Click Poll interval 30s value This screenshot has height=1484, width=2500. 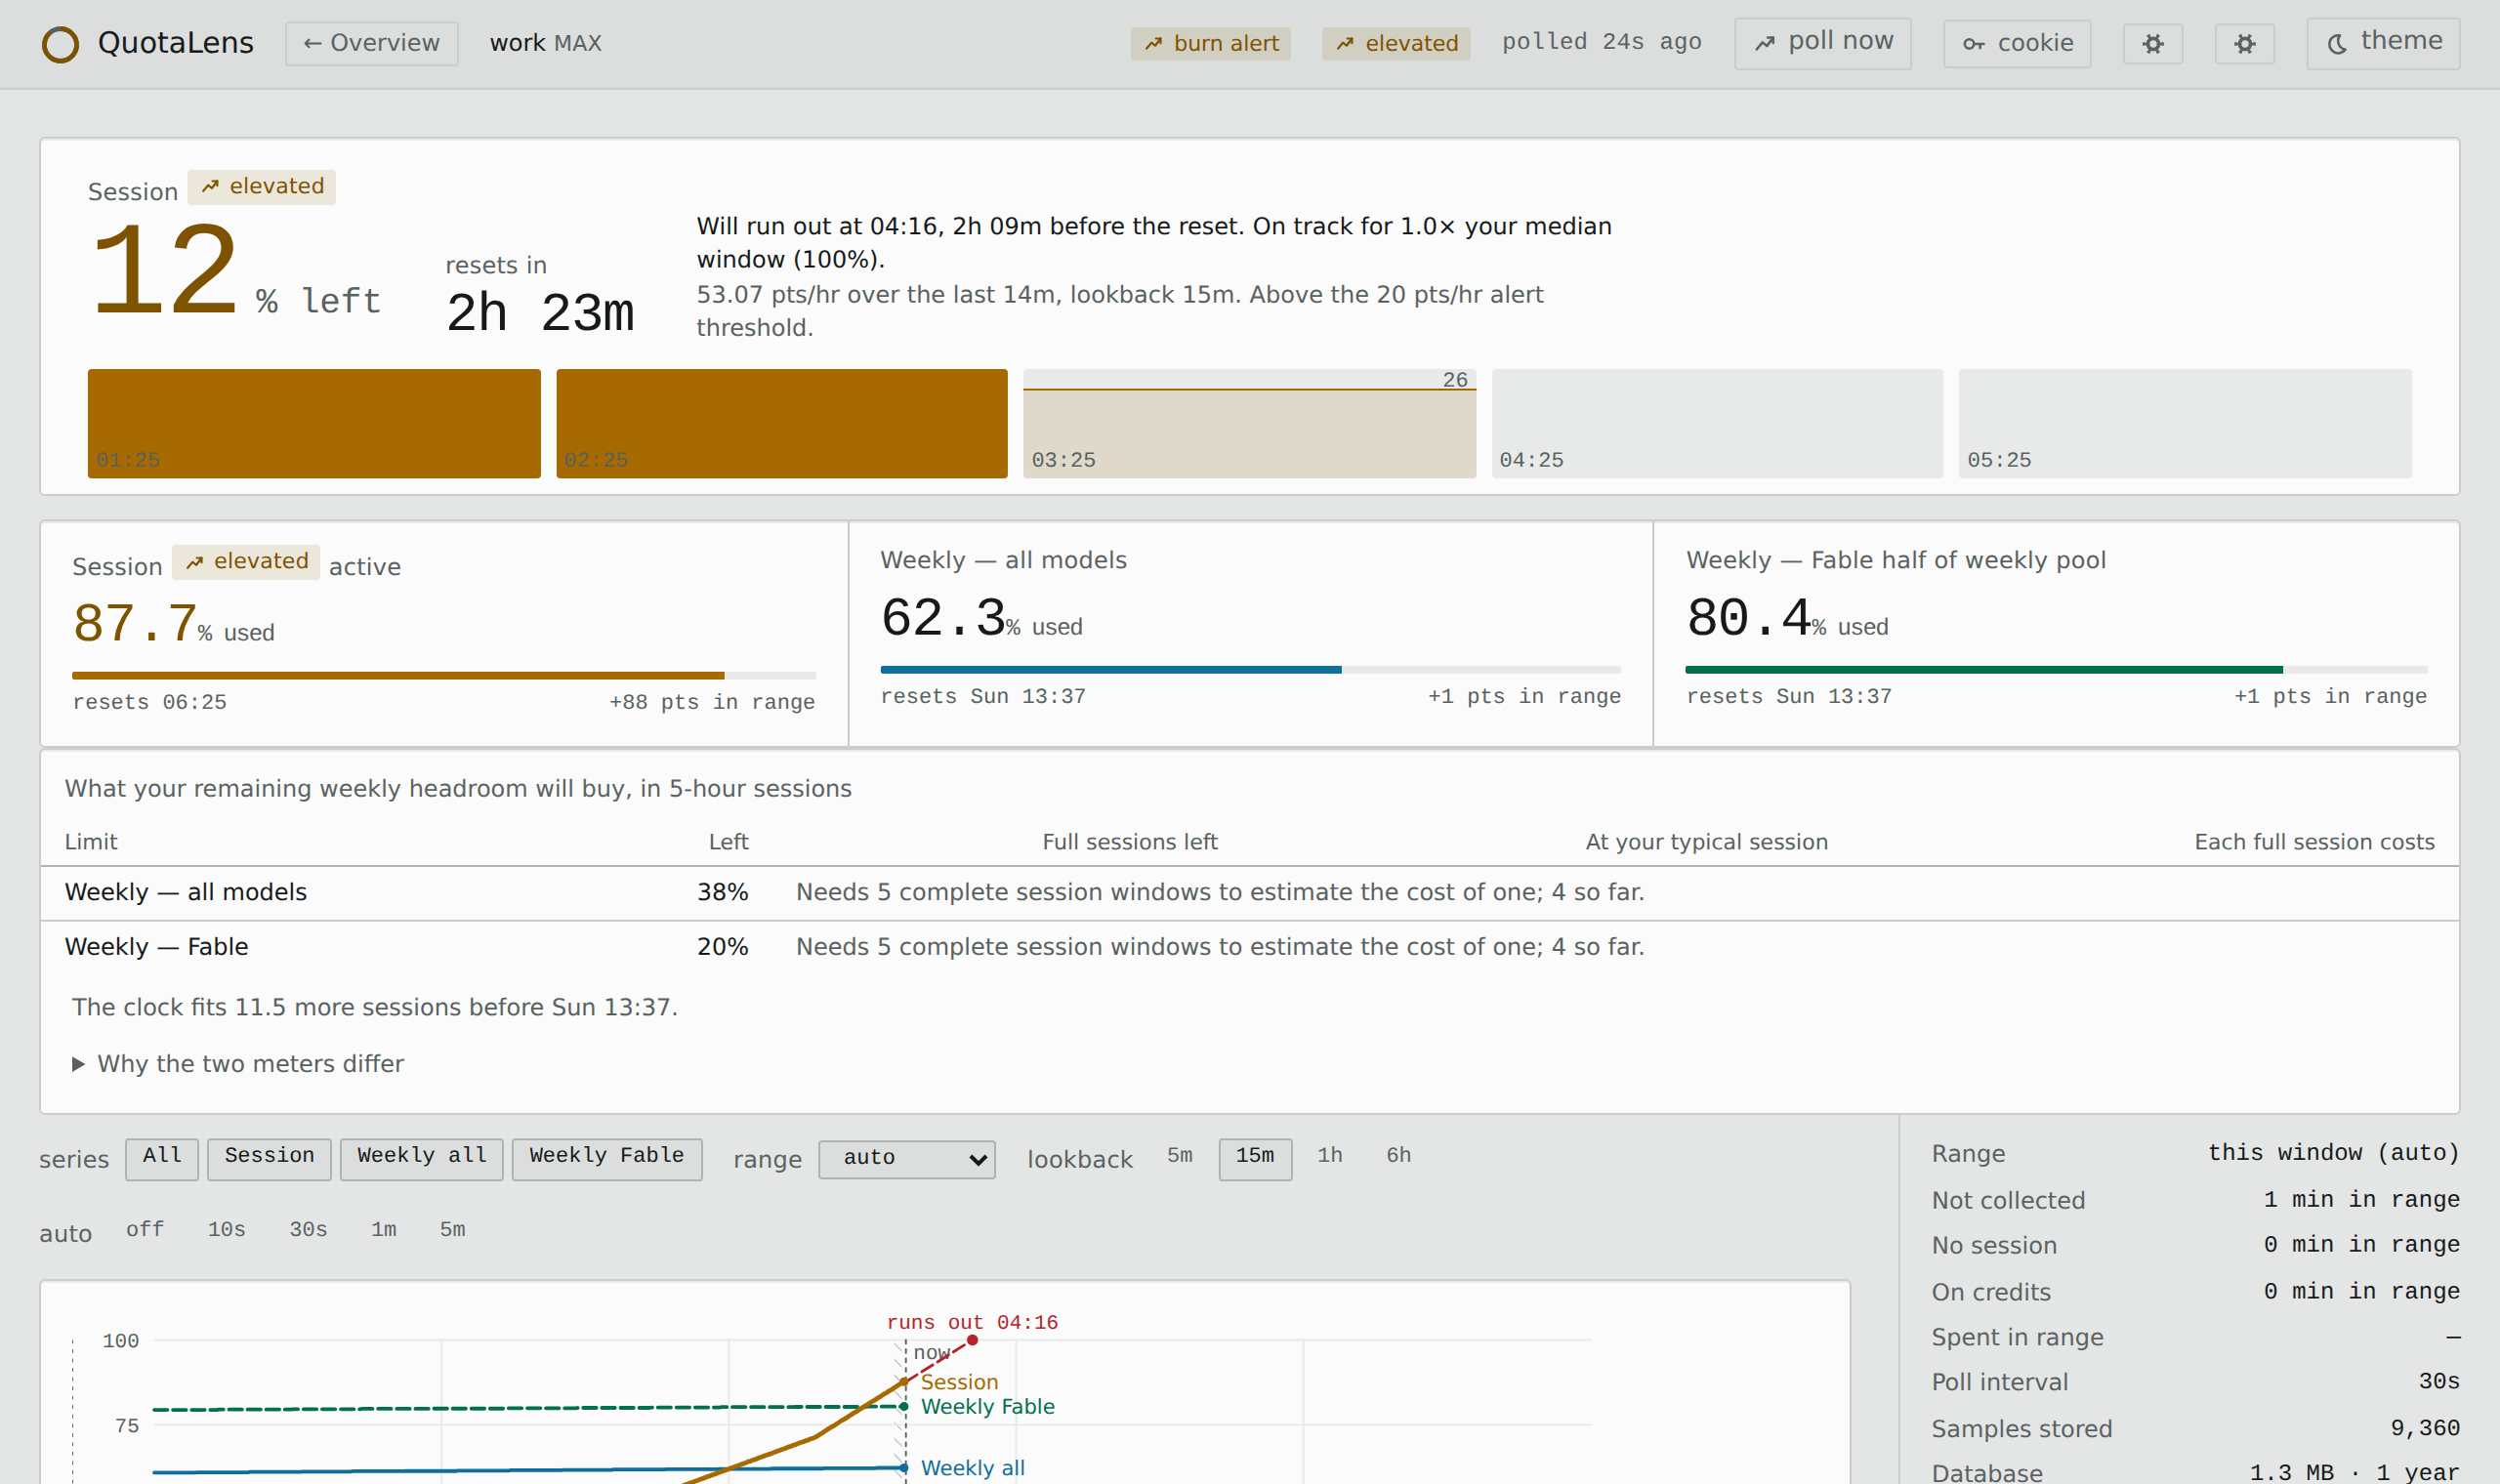2439,1382
